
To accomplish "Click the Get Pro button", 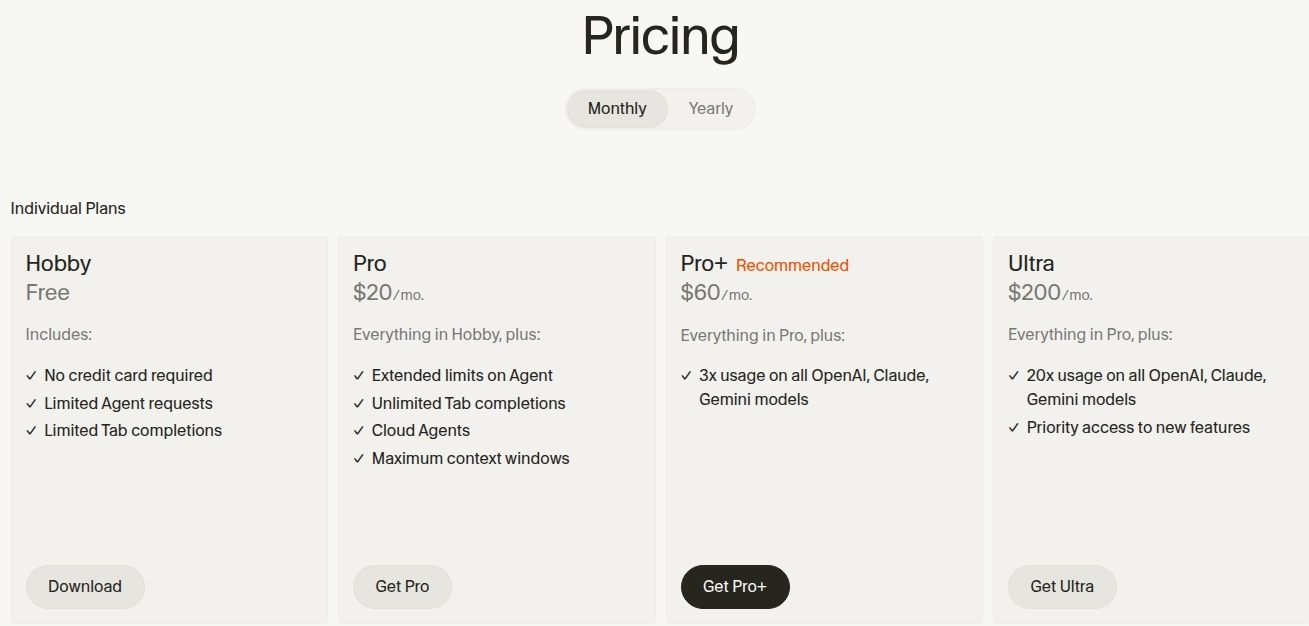I will coord(402,587).
